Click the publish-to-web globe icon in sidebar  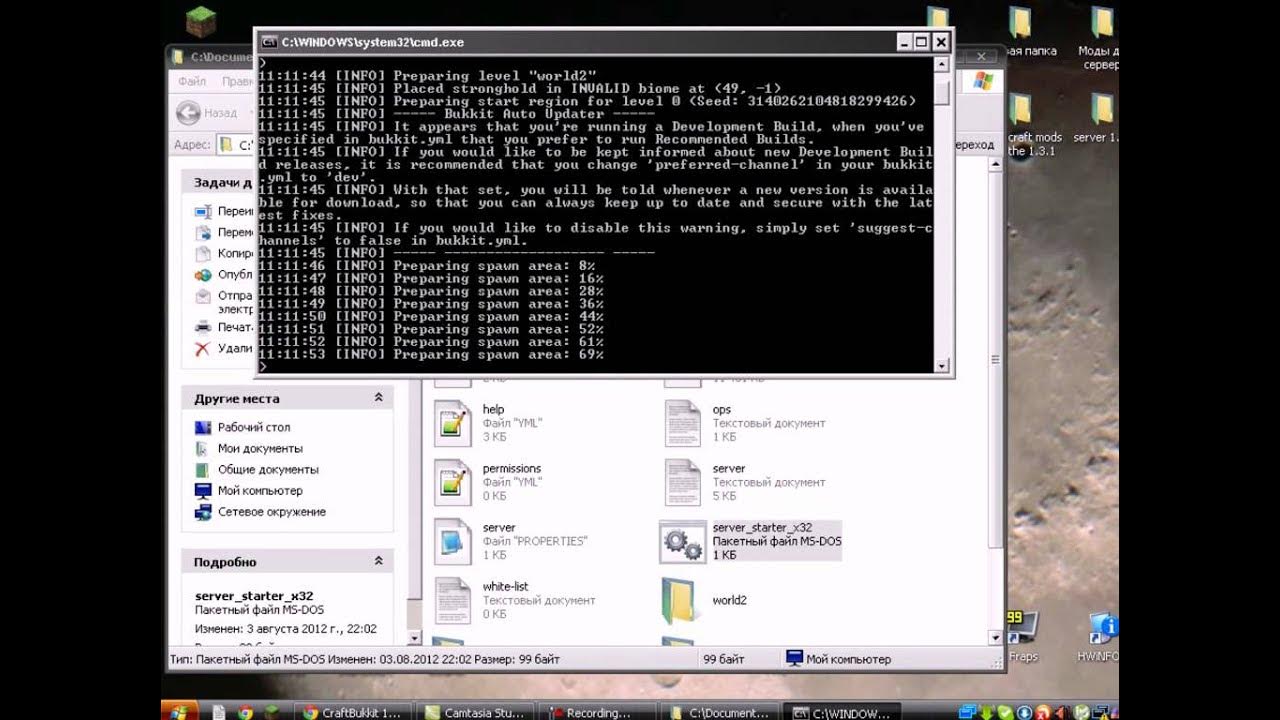pos(203,274)
